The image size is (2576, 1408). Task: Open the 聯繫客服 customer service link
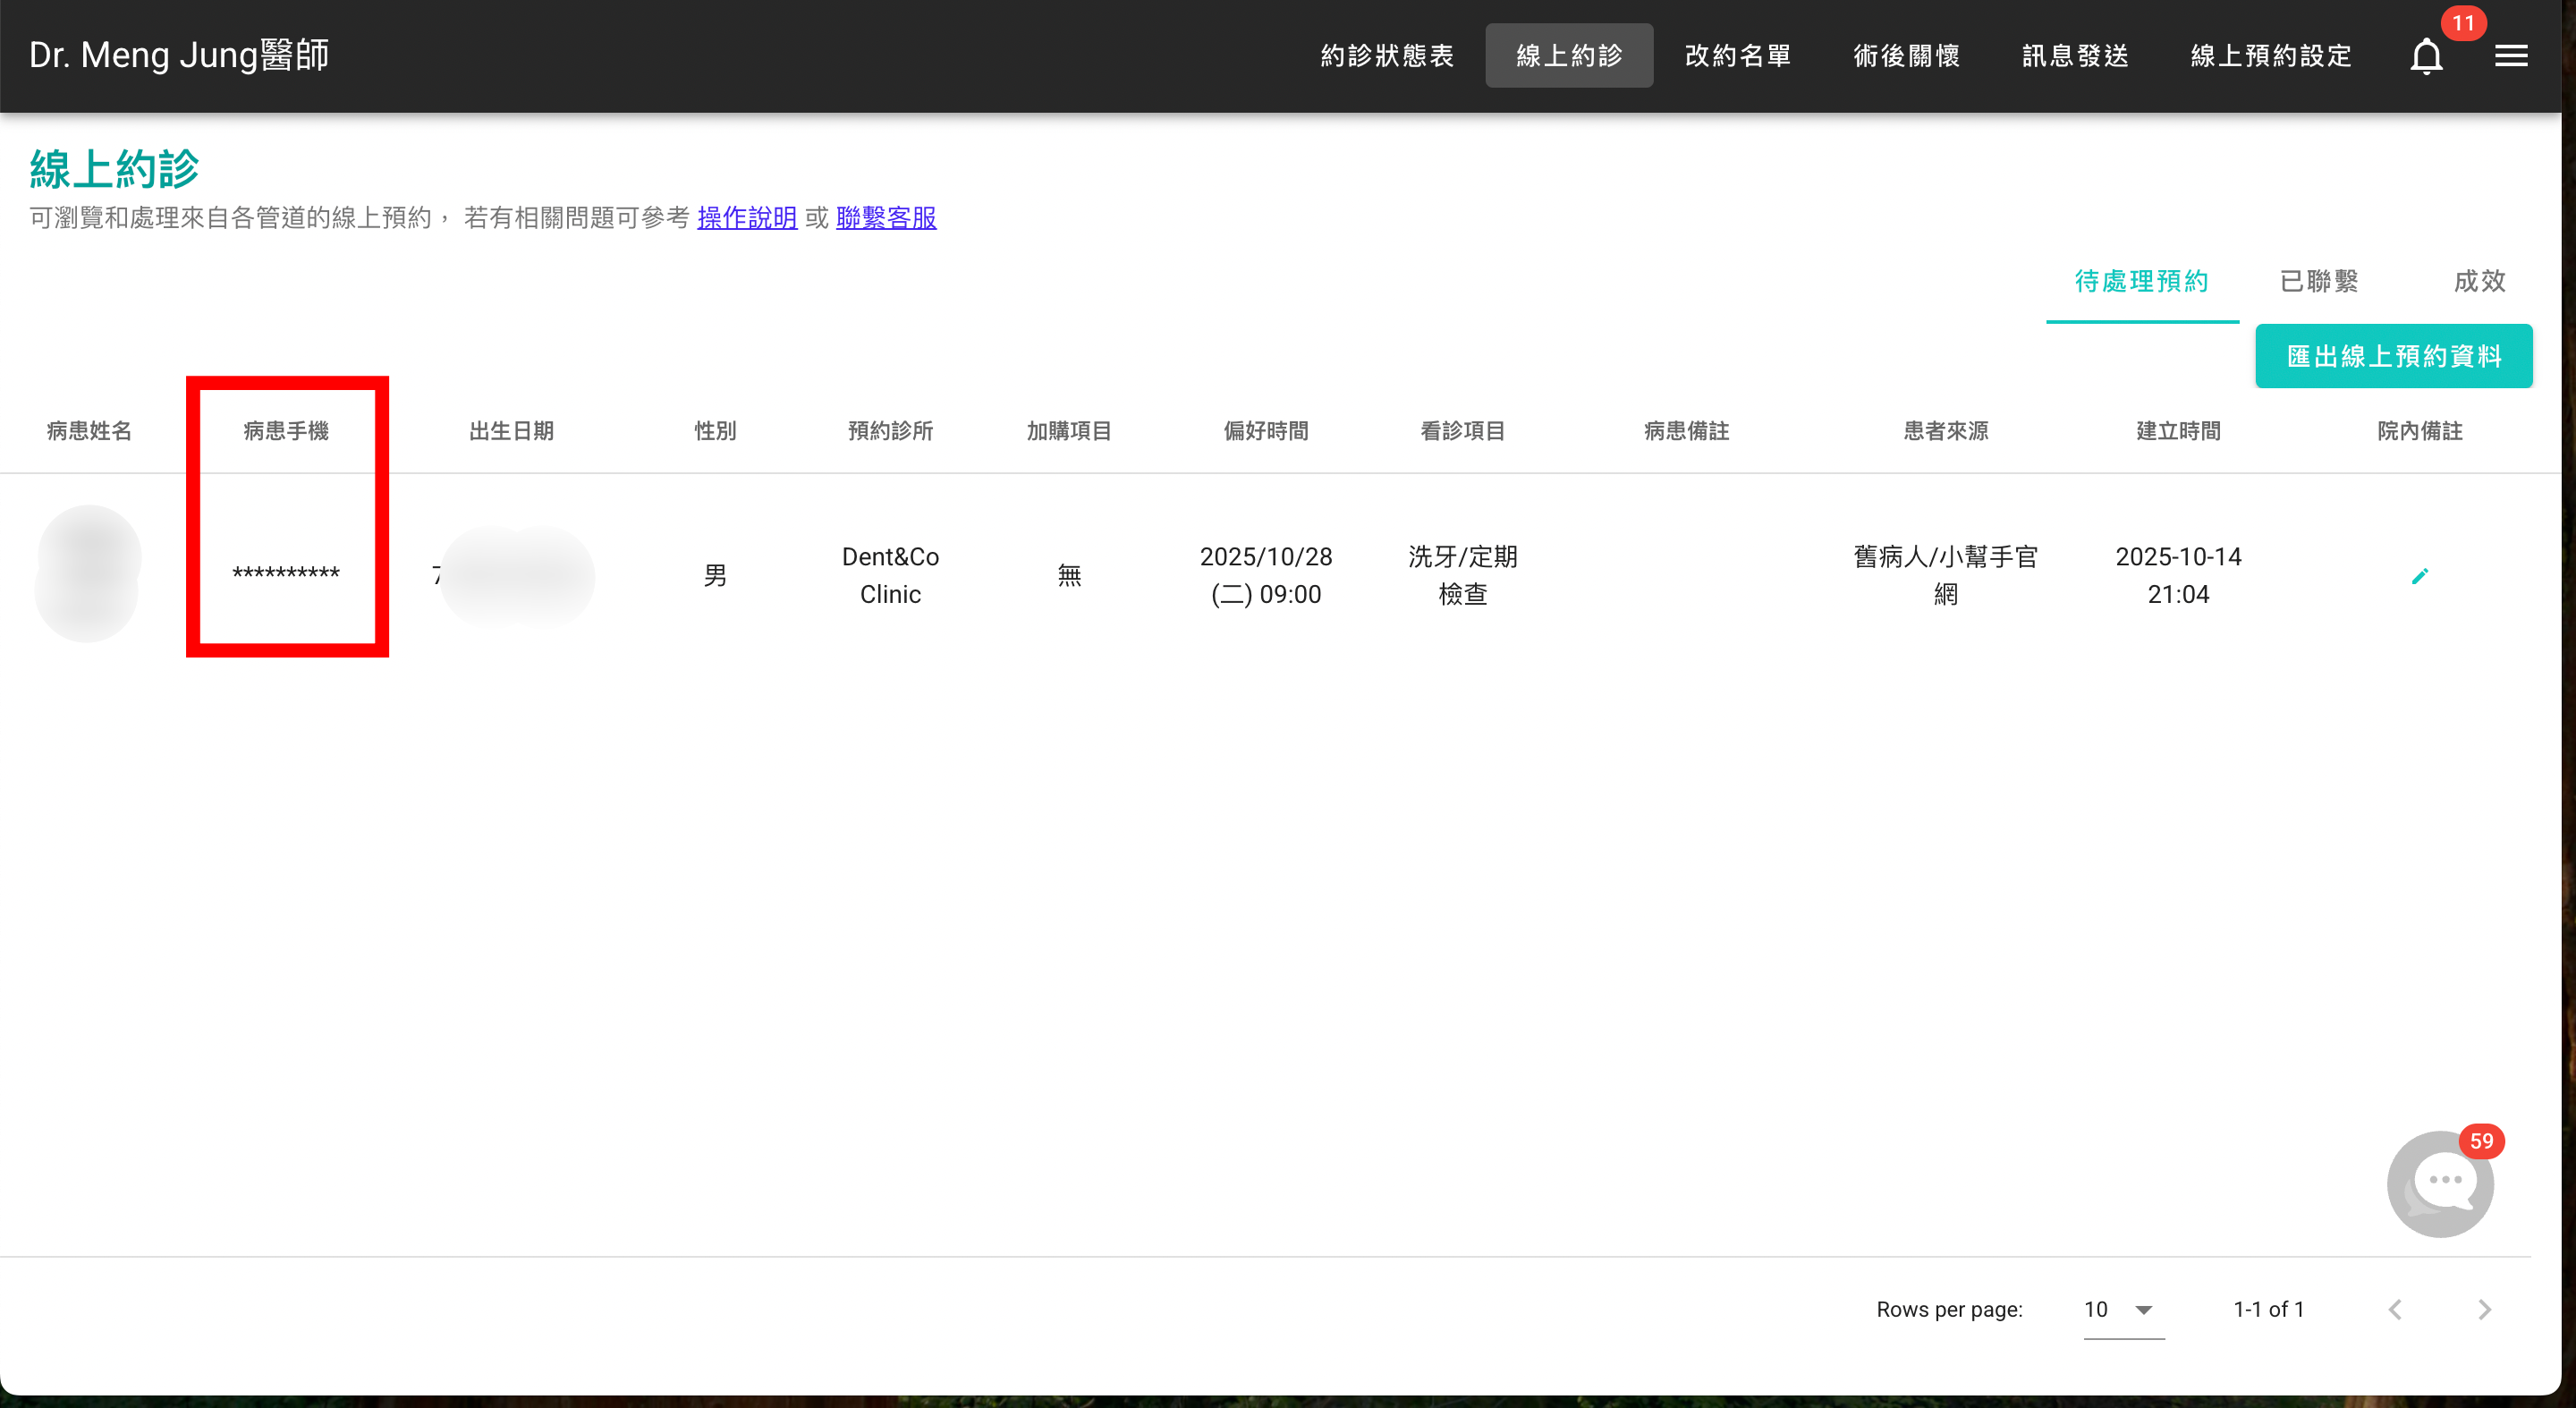[x=886, y=218]
